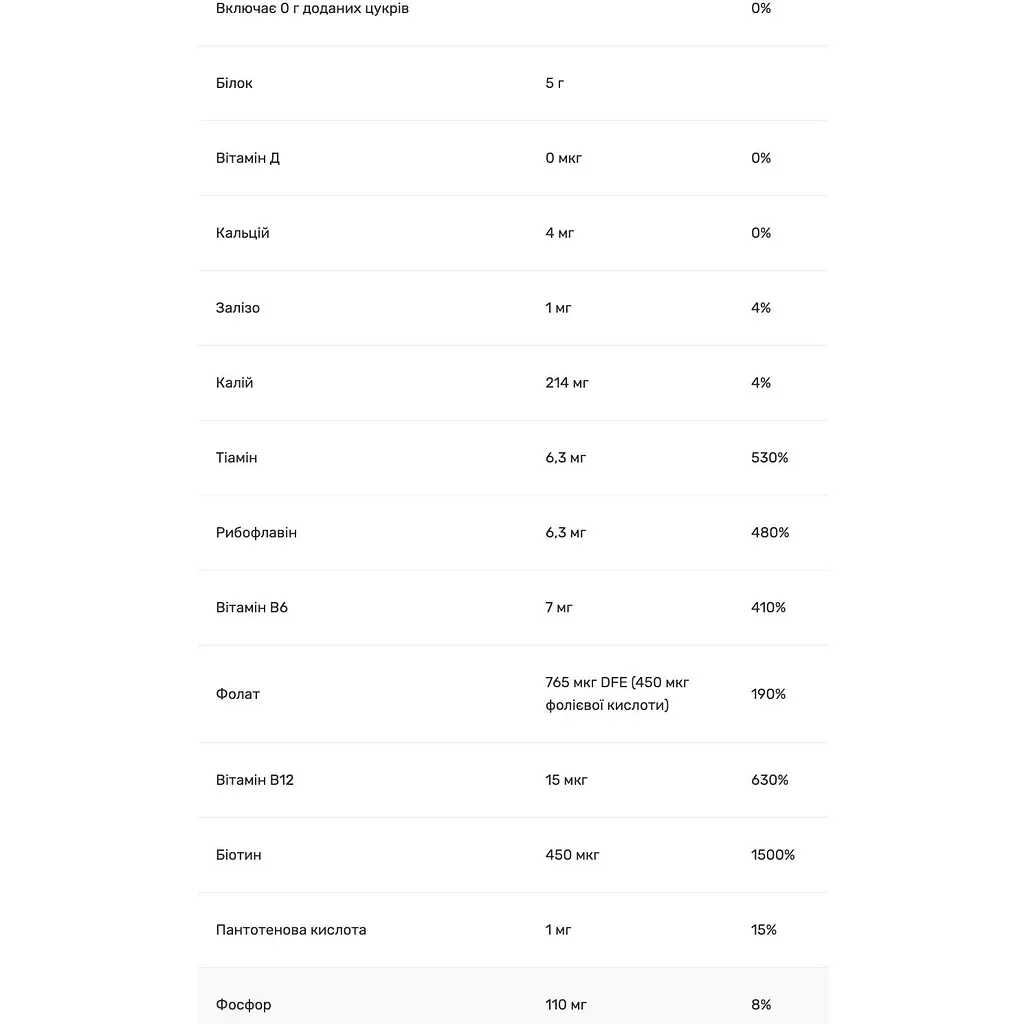Screen dimensions: 1024x1024
Task: Click the Калій 214 мг amount
Action: tap(567, 383)
